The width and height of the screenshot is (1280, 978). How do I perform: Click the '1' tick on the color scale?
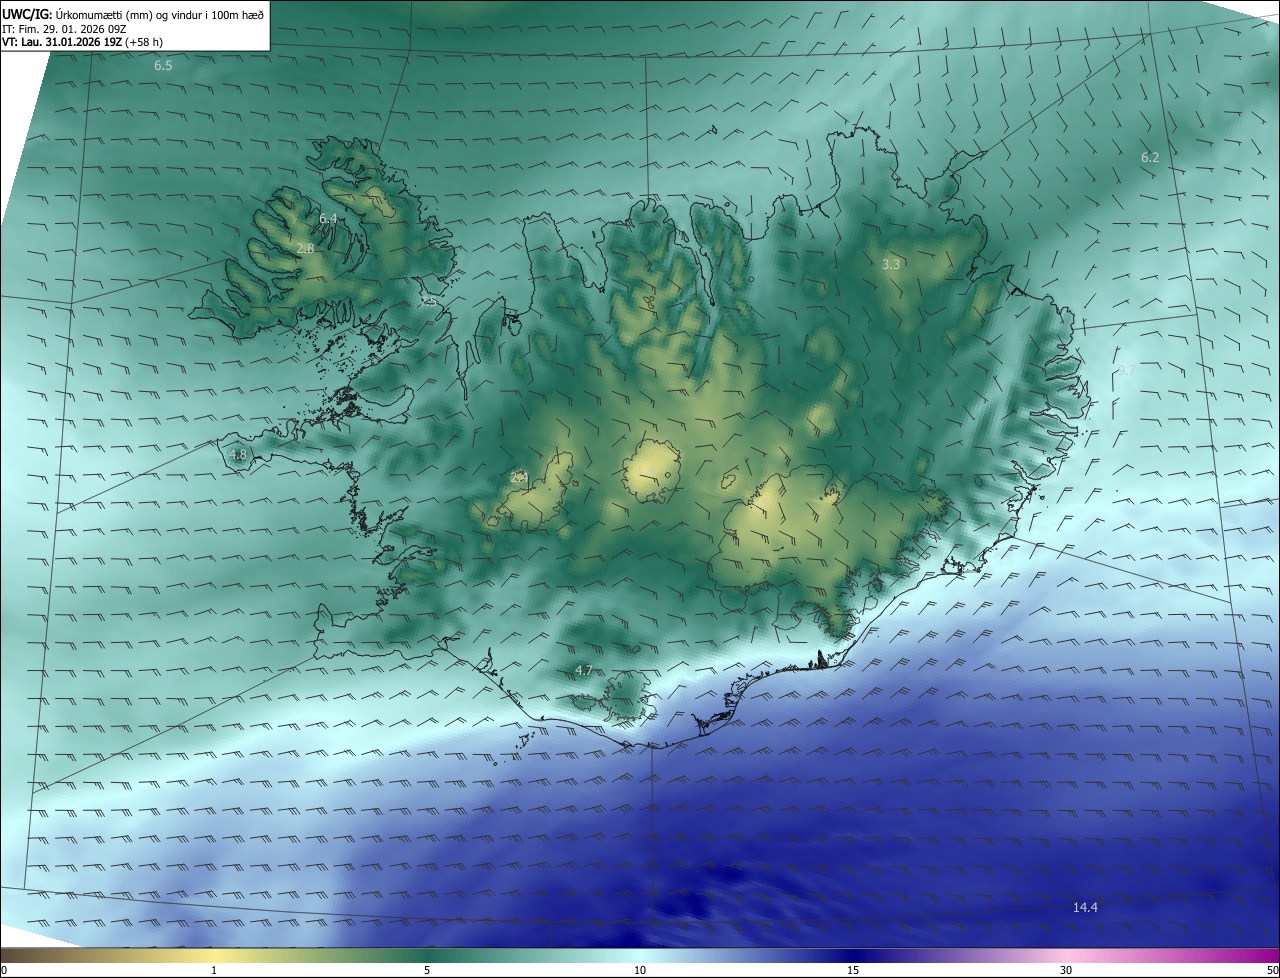pos(214,970)
